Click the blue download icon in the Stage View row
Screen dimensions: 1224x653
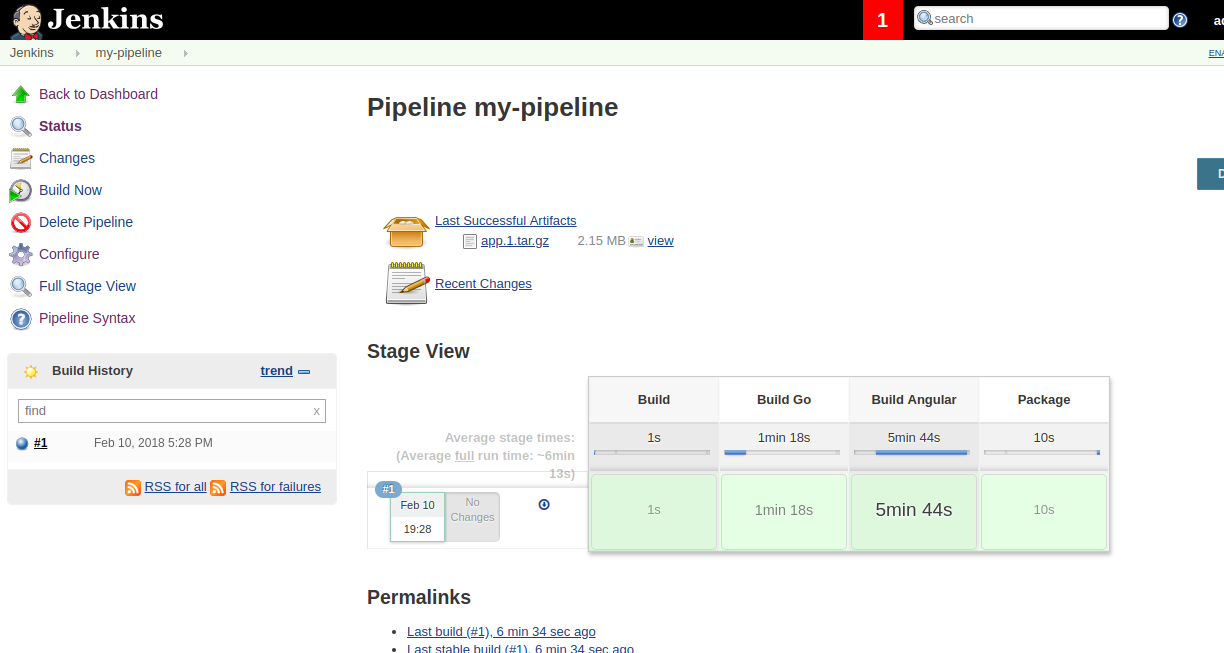544,504
